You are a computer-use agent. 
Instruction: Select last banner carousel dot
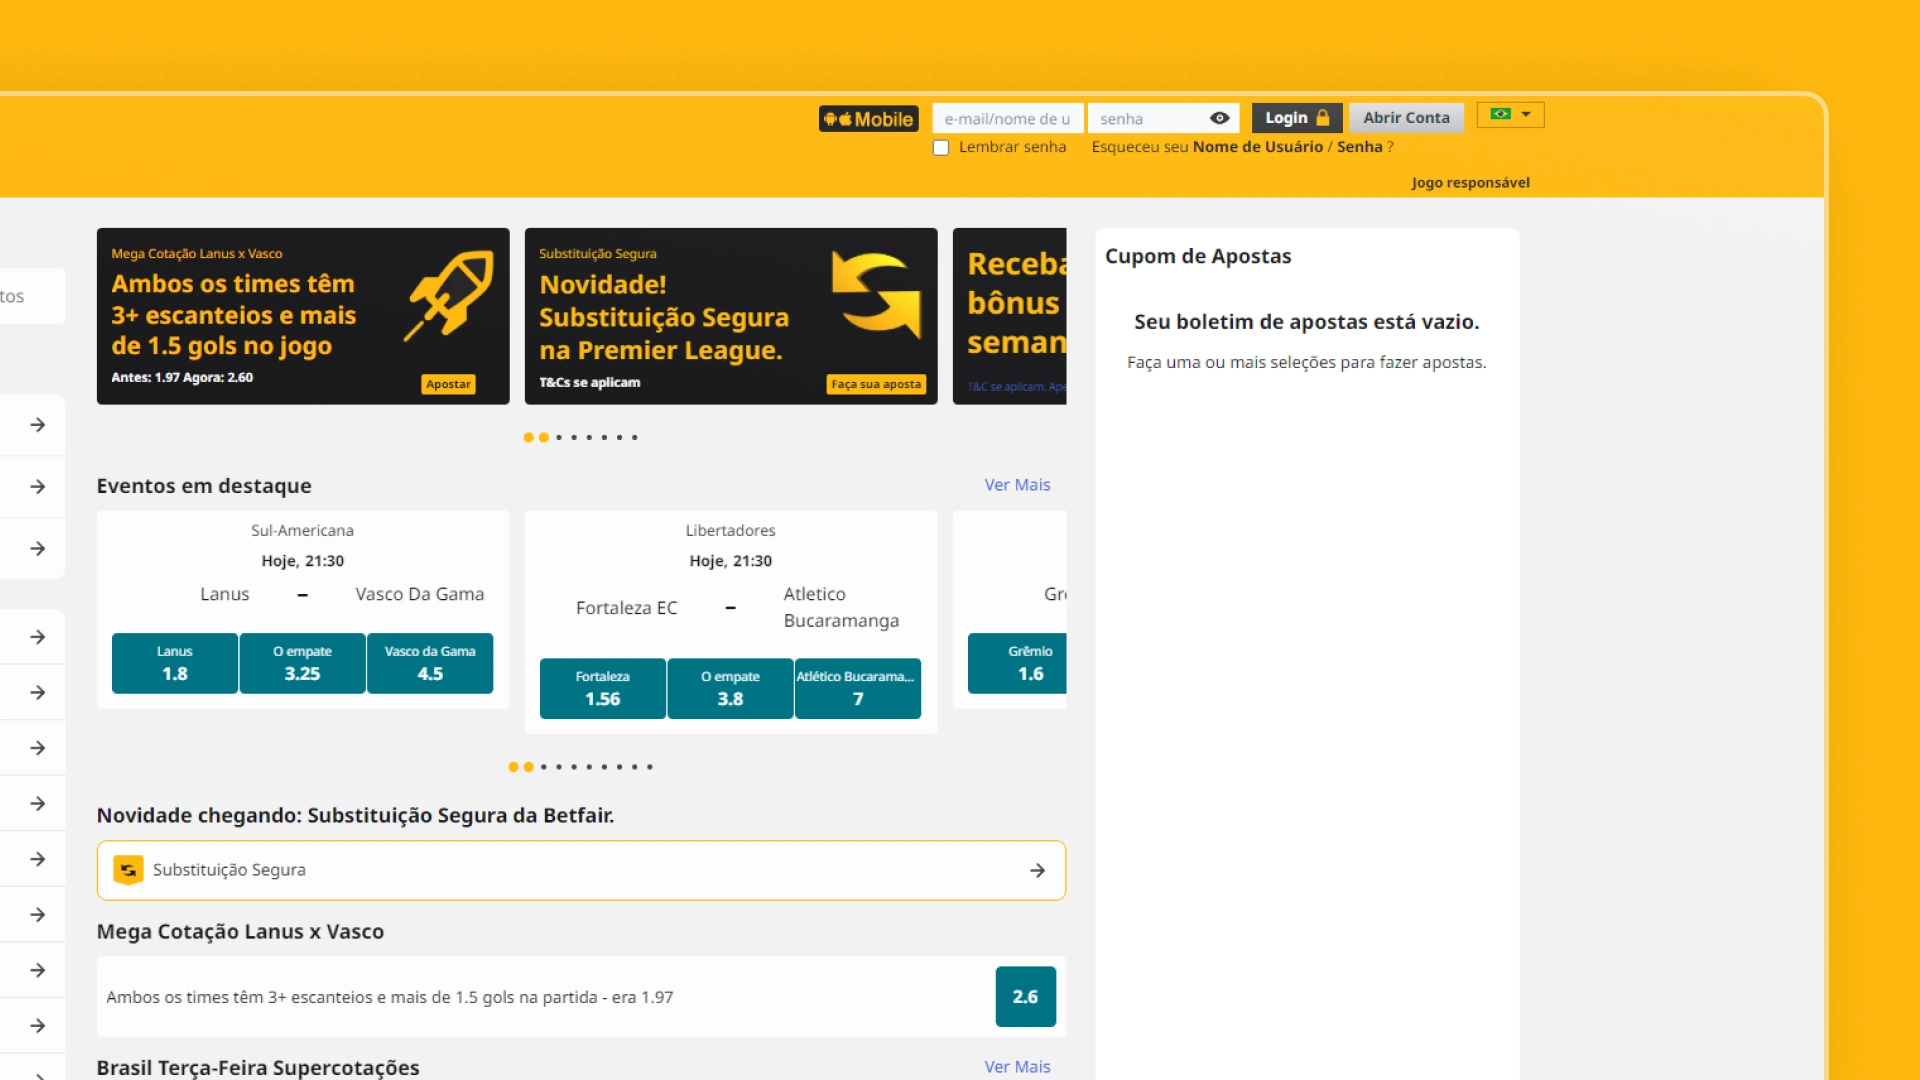click(x=634, y=438)
